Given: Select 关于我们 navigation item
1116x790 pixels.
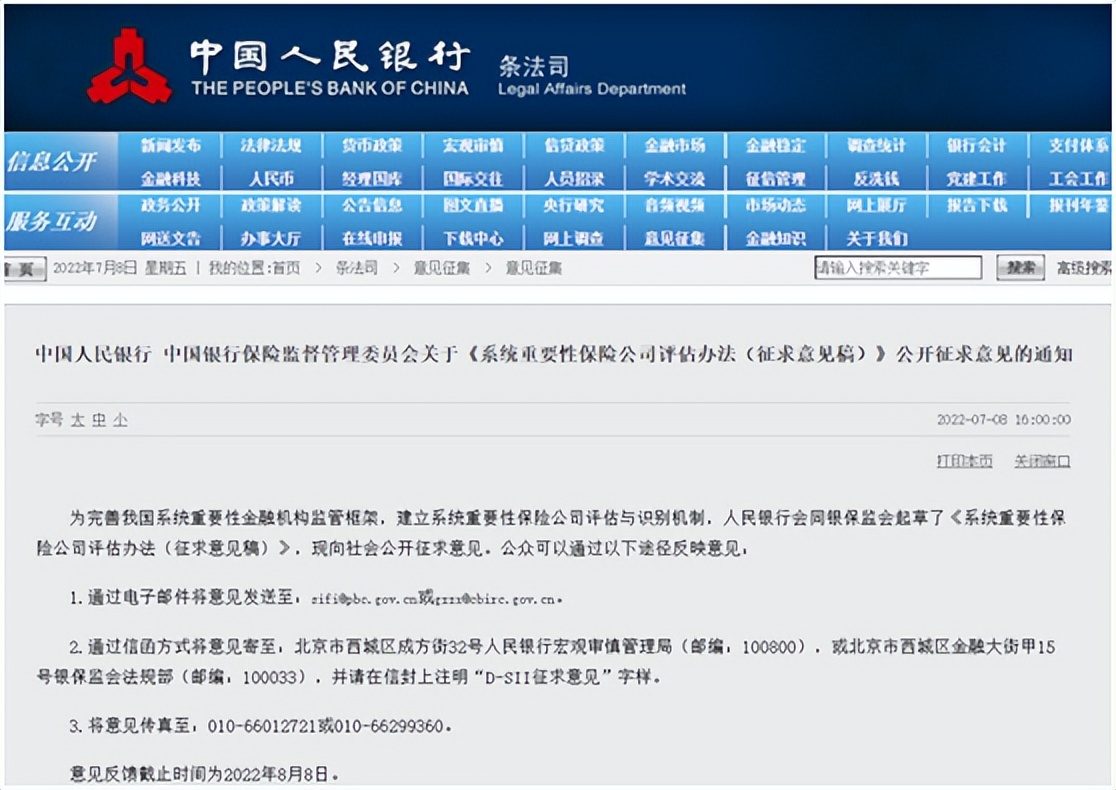Looking at the screenshot, I should click(876, 238).
